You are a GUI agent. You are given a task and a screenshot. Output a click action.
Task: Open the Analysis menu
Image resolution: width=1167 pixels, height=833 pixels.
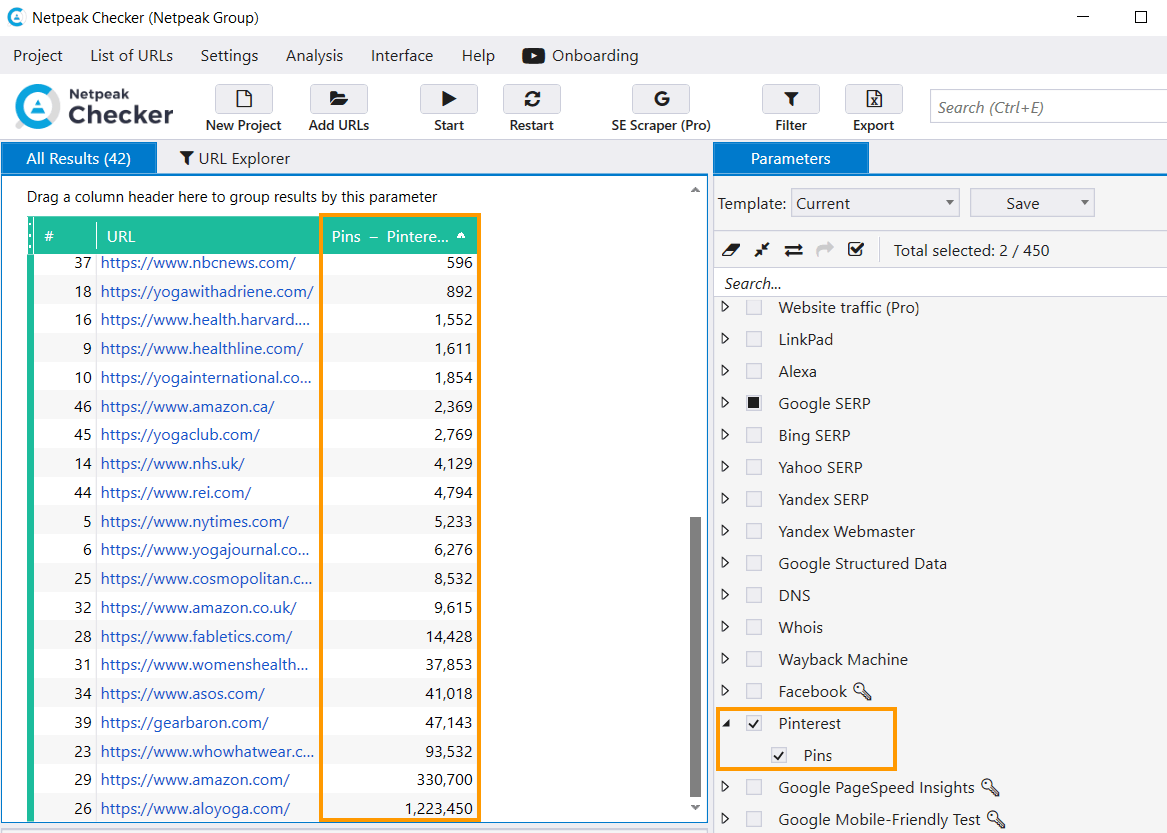coord(314,56)
